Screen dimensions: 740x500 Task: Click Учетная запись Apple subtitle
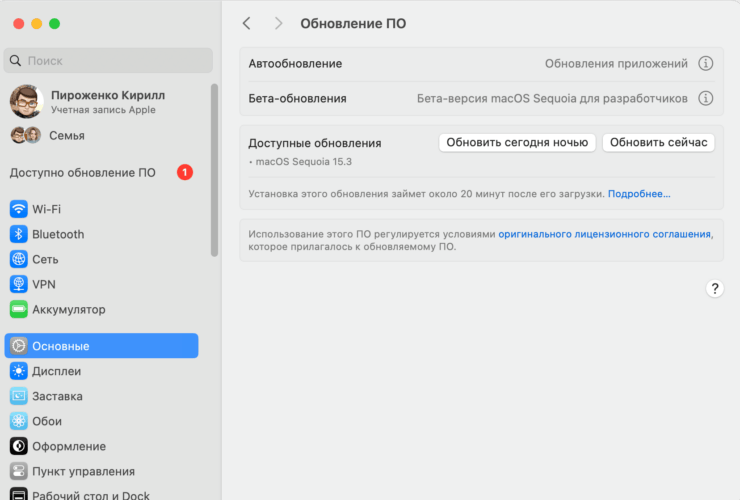pos(103,110)
